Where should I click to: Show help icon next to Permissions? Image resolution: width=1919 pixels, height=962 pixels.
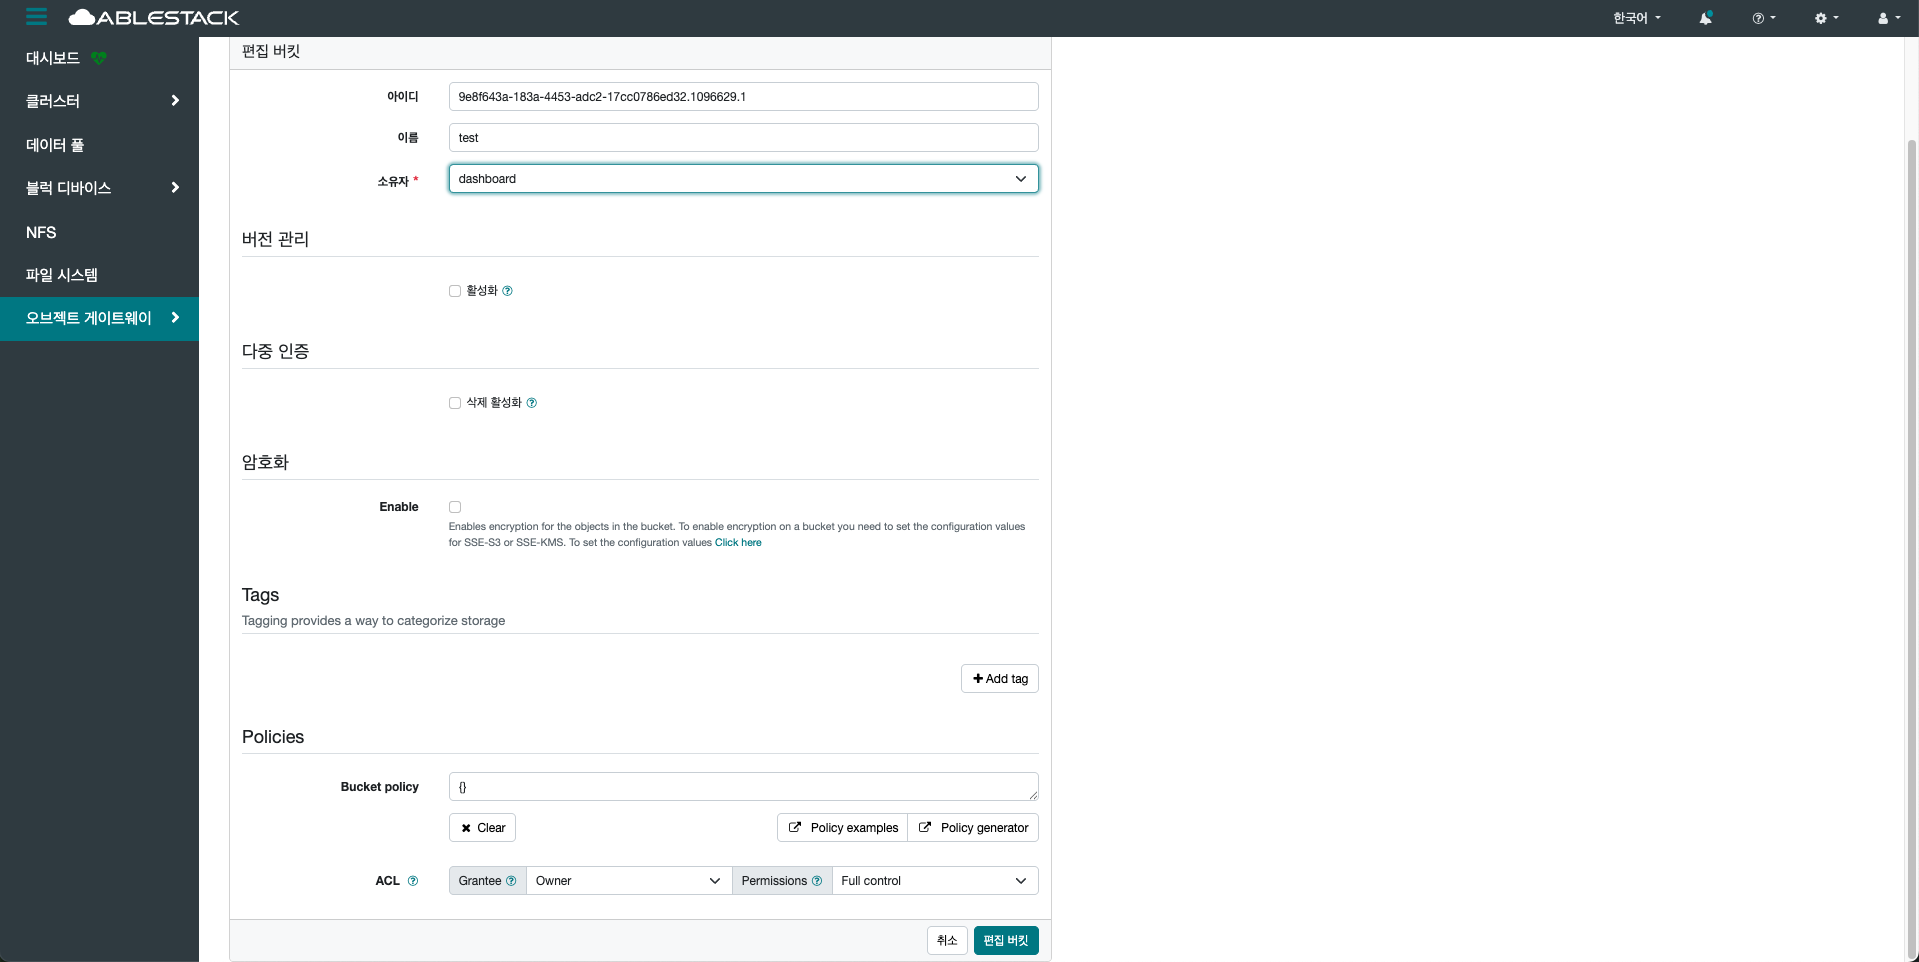pos(817,881)
